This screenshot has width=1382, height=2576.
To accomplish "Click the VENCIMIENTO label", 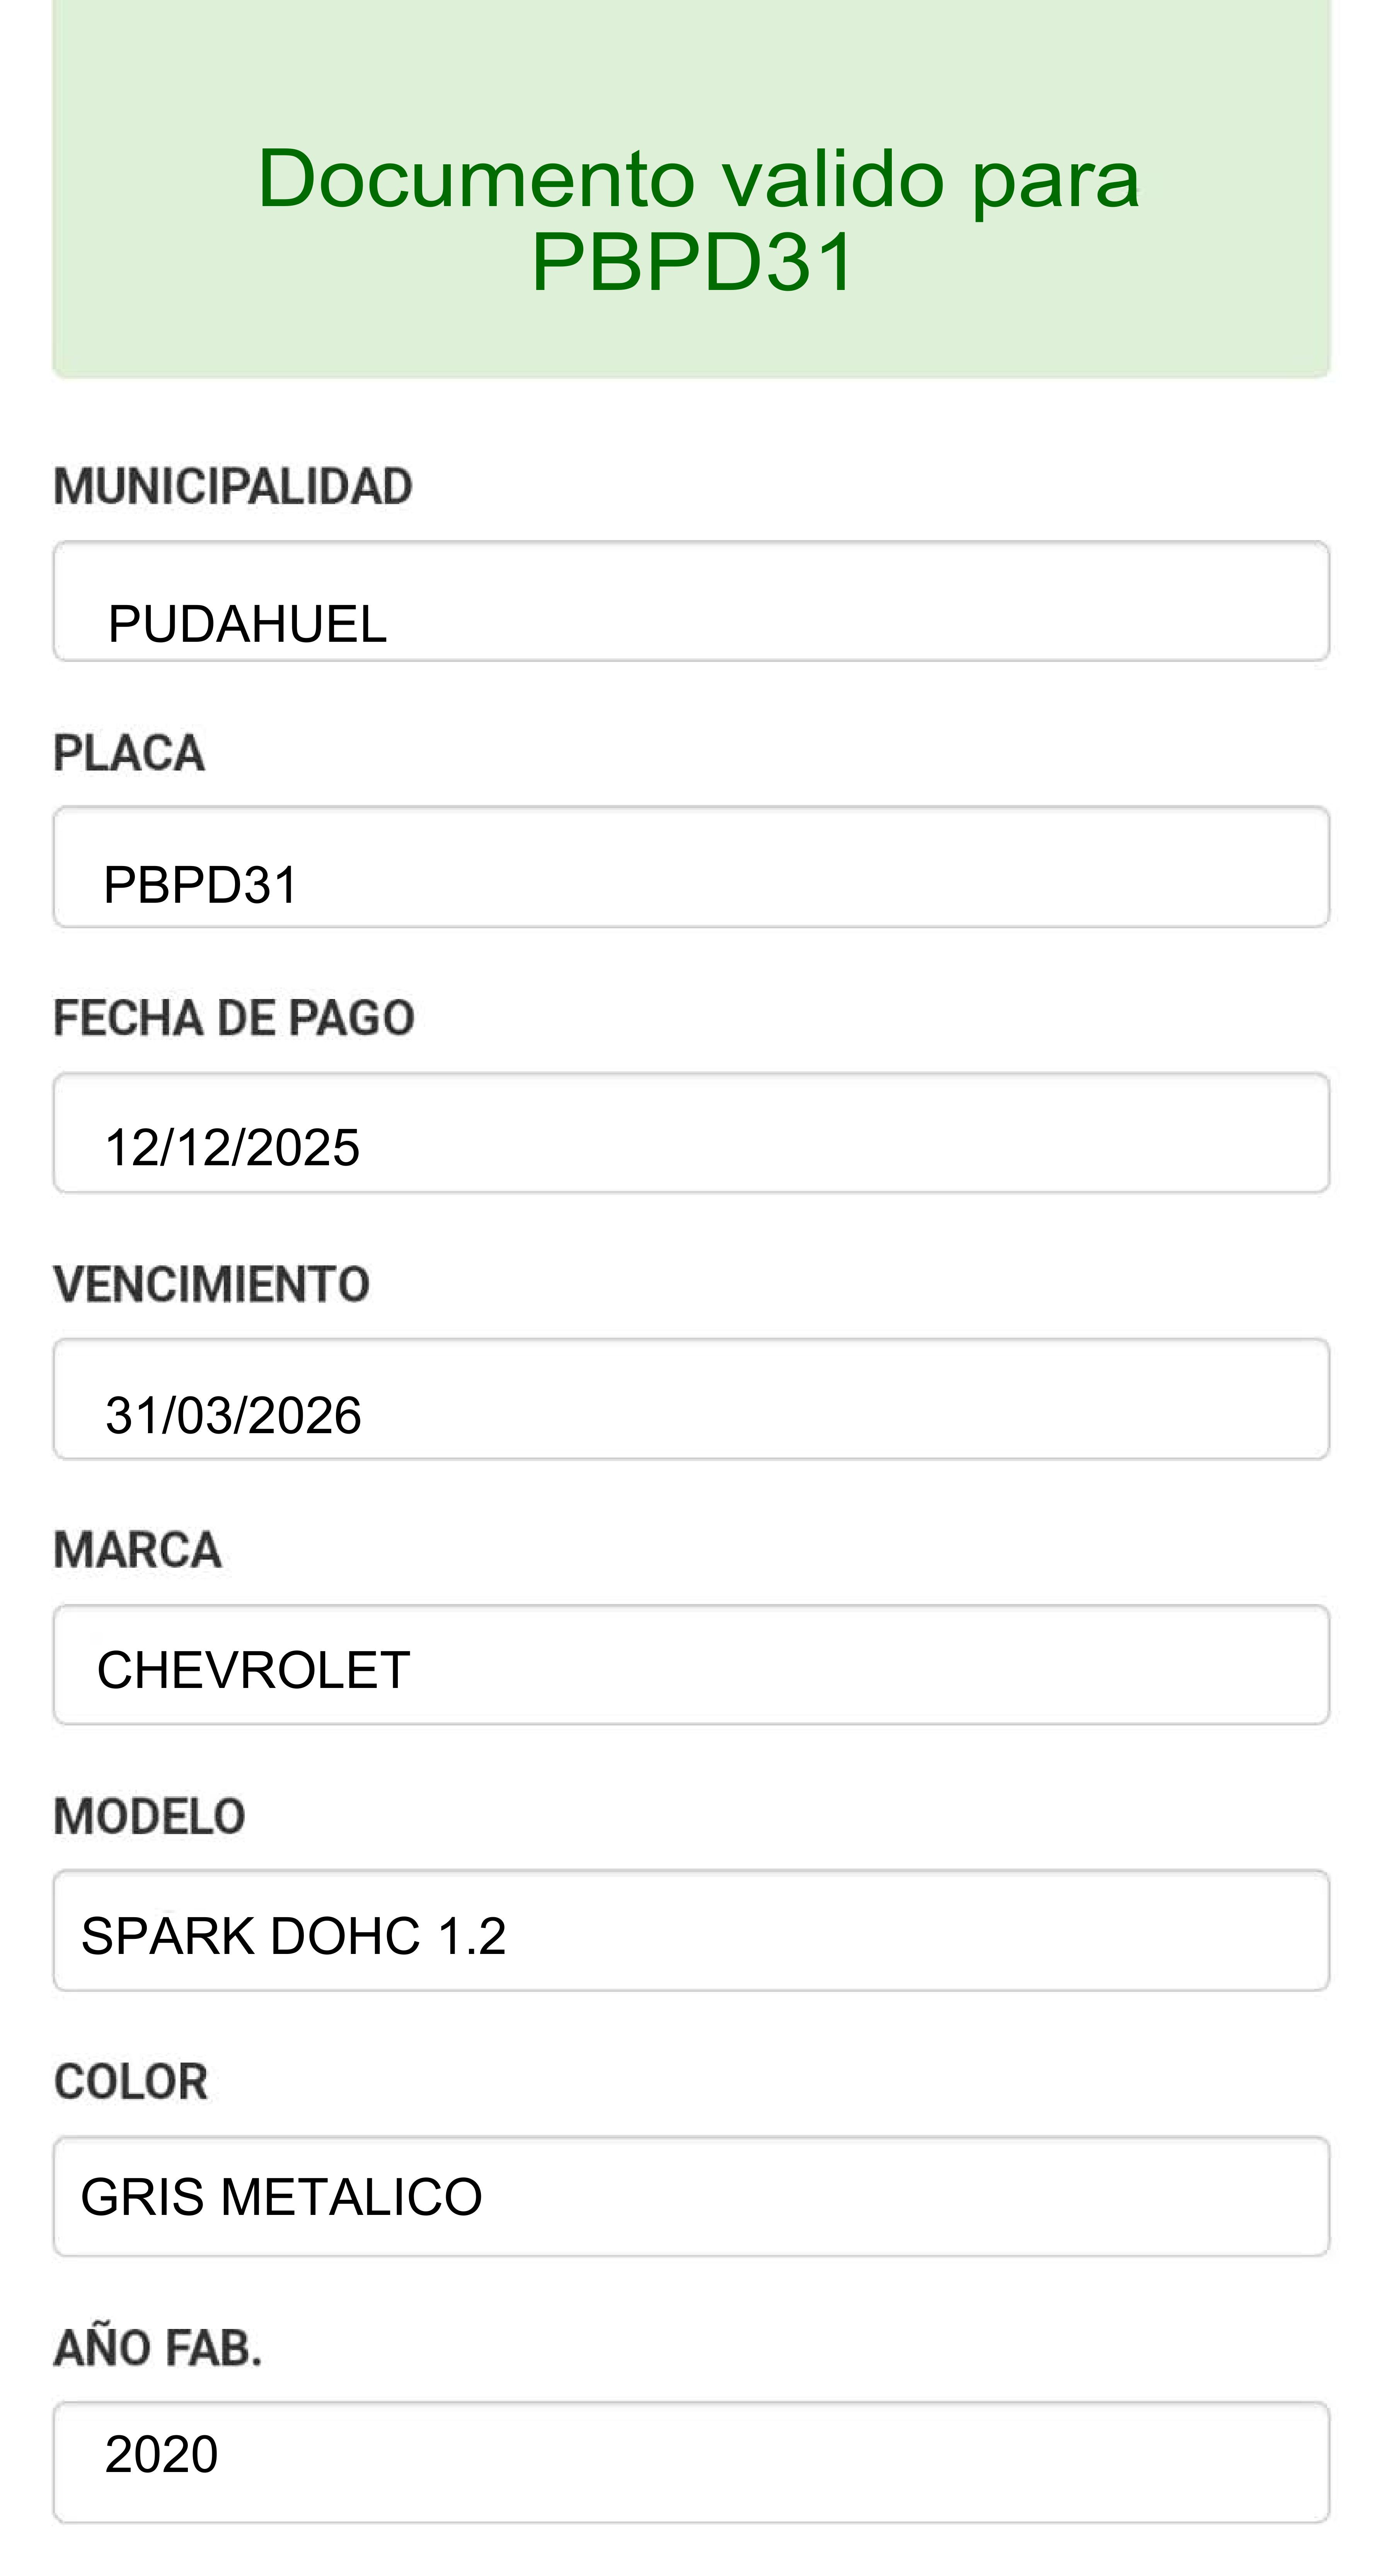I will [212, 1284].
